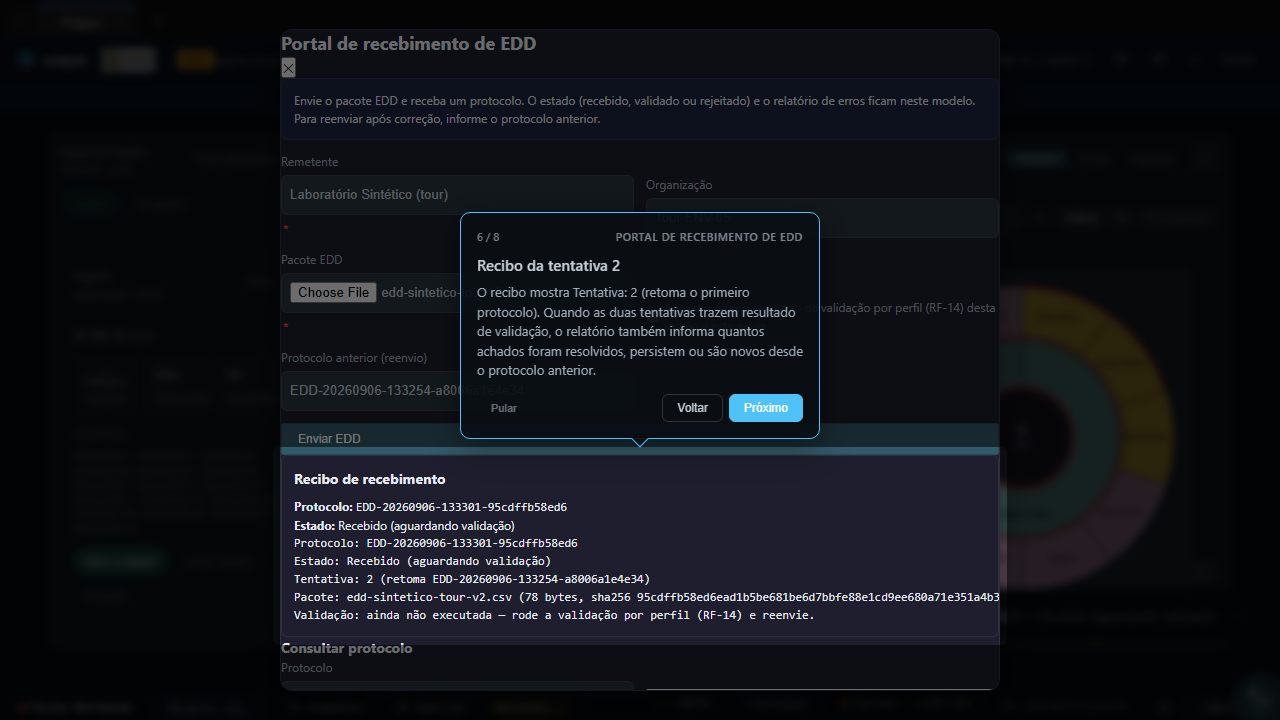
Task: Click the Choose File button
Action: 334,293
